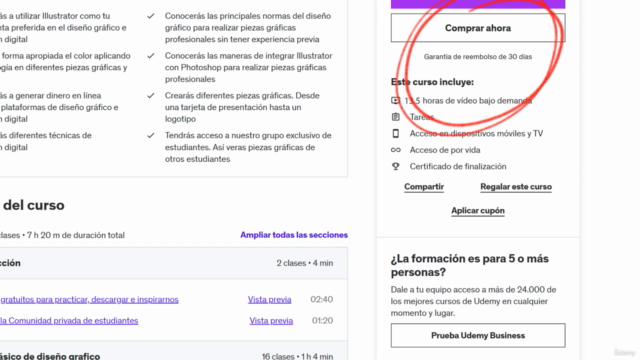Click the infinity icon beside Acceso de por vida
The image size is (640, 360).
(396, 150)
